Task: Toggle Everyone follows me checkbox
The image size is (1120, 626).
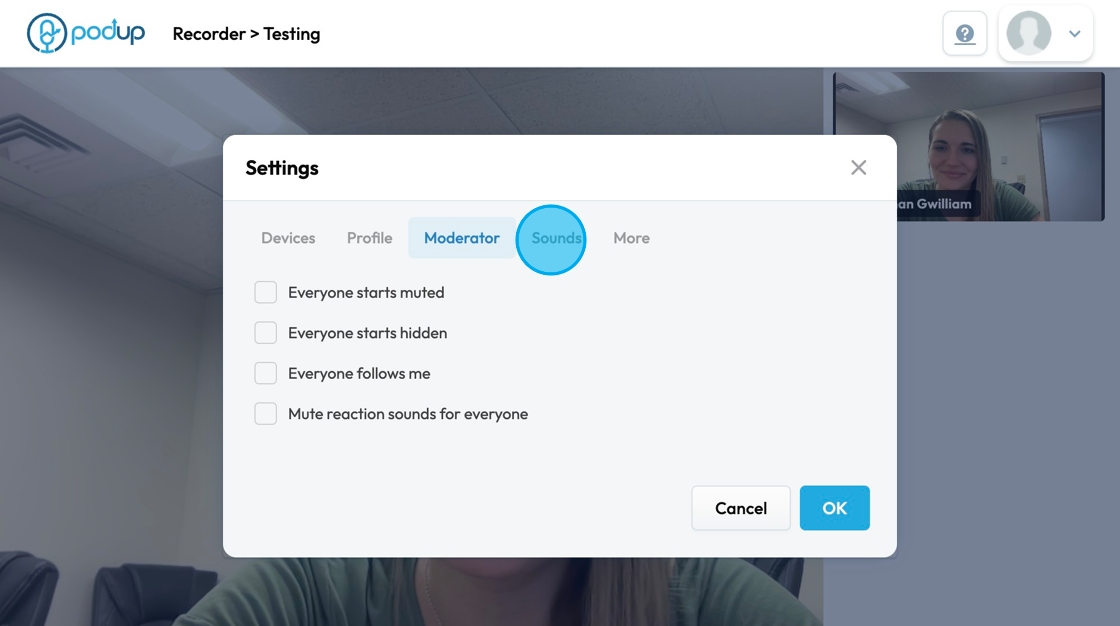Action: point(266,373)
